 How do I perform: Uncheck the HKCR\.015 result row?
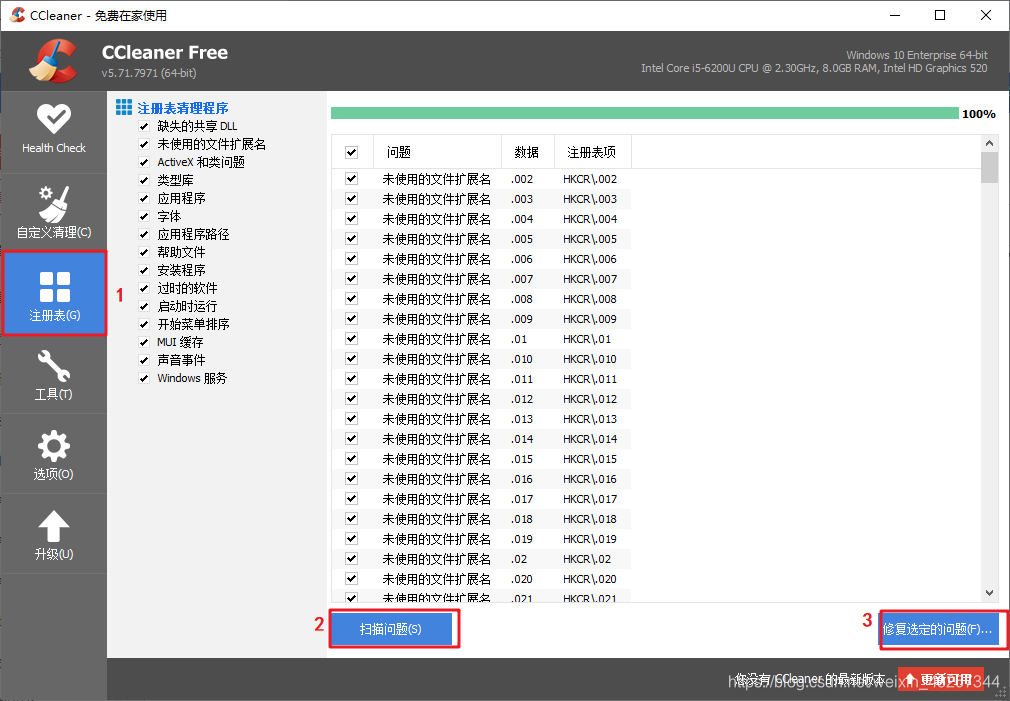[x=352, y=458]
